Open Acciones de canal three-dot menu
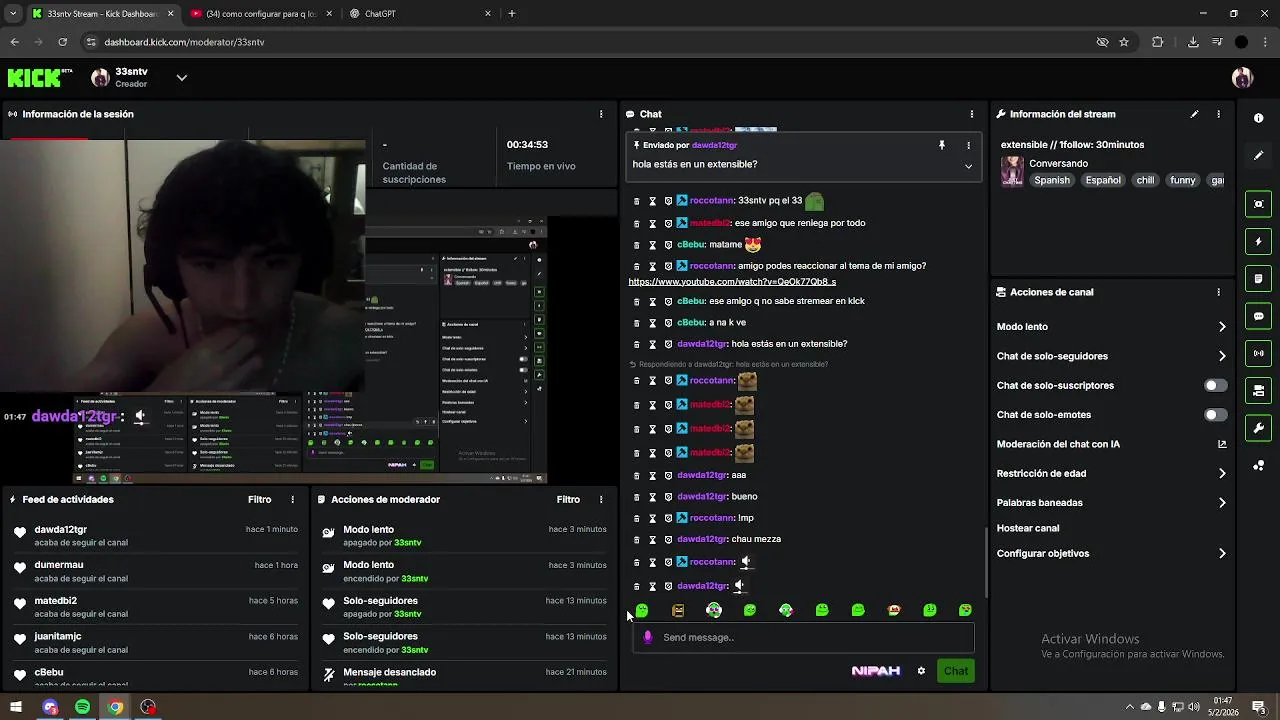This screenshot has width=1280, height=720. click(x=1218, y=292)
